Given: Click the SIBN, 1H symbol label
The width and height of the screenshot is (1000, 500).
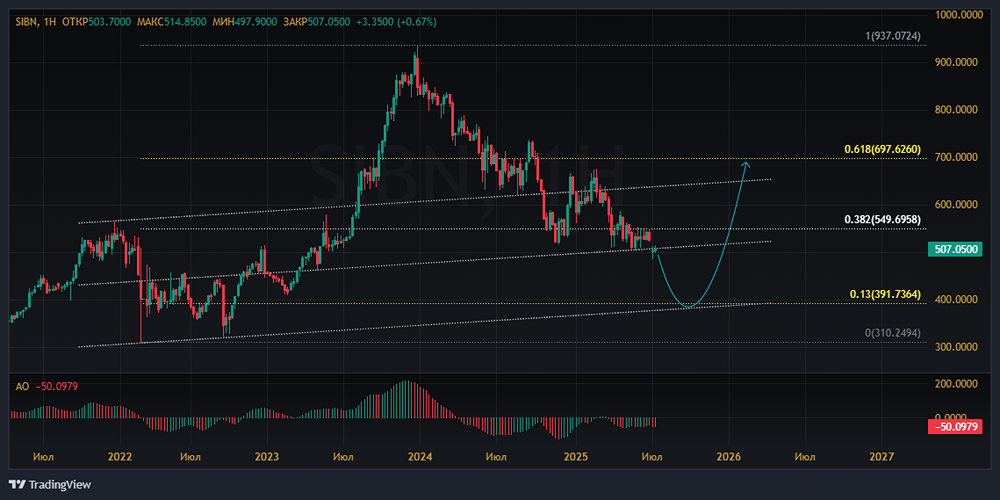Looking at the screenshot, I should (x=36, y=22).
